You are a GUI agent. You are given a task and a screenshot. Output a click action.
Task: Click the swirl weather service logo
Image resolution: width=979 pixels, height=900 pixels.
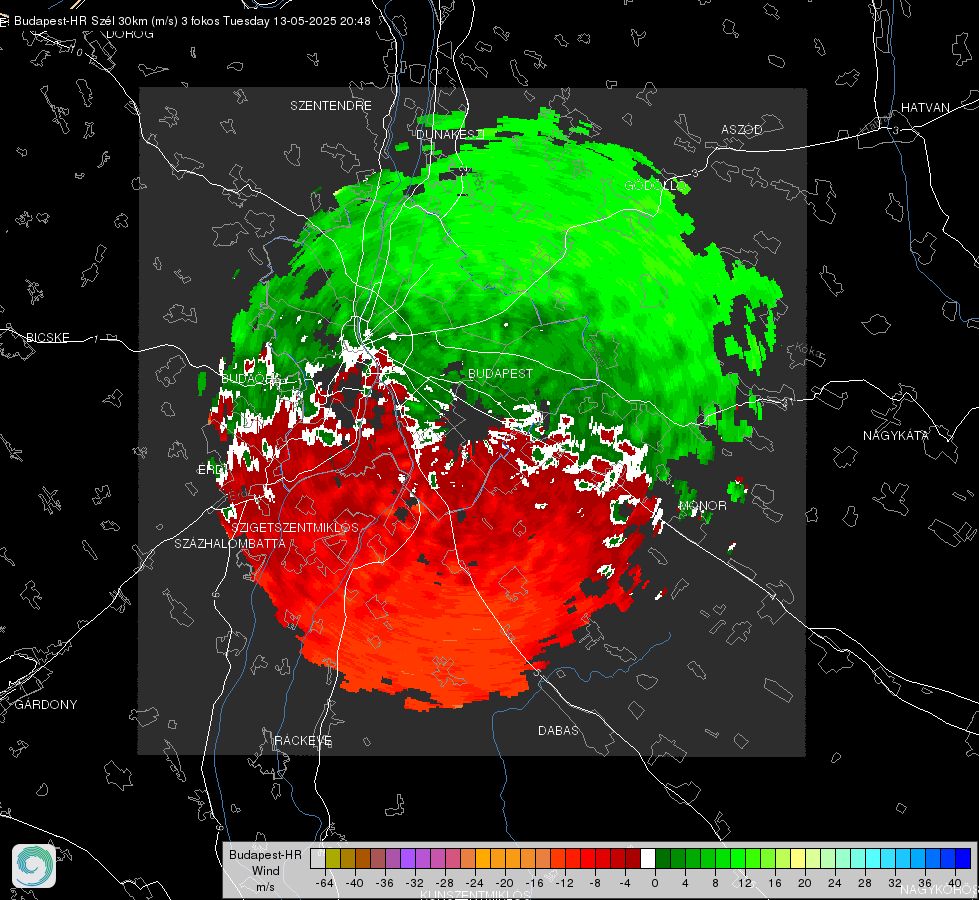pos(34,866)
